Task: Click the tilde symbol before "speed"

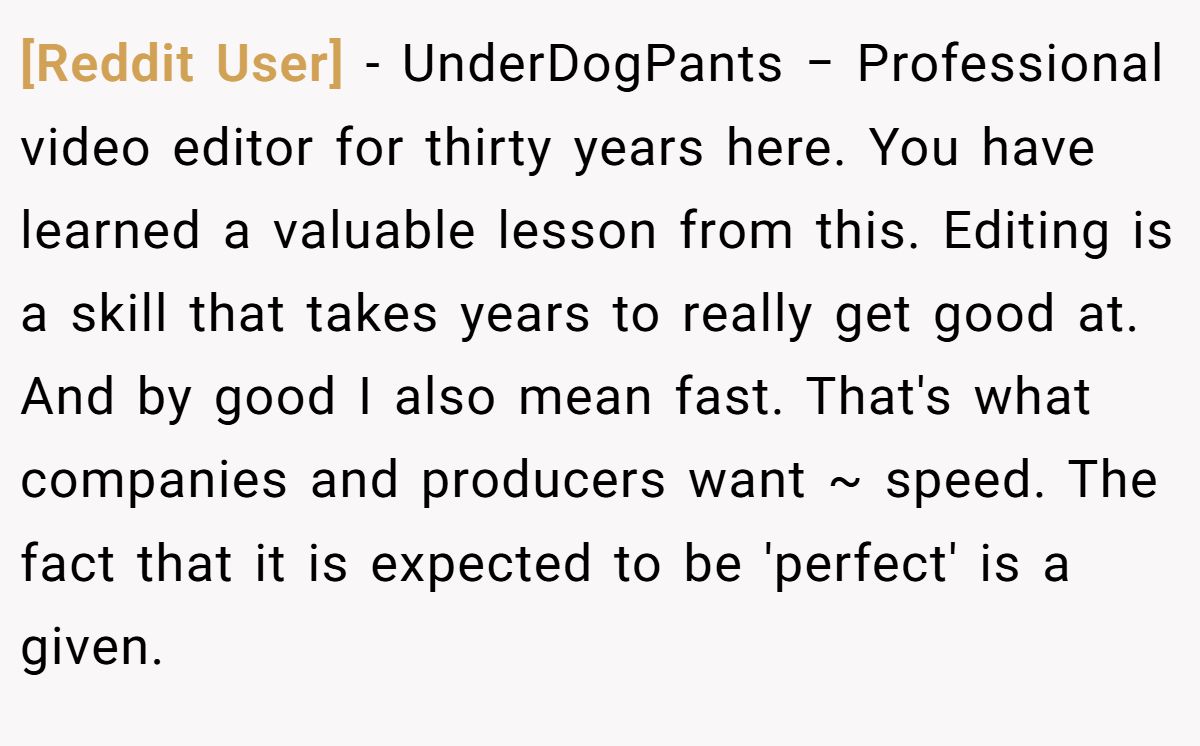Action: pos(845,481)
